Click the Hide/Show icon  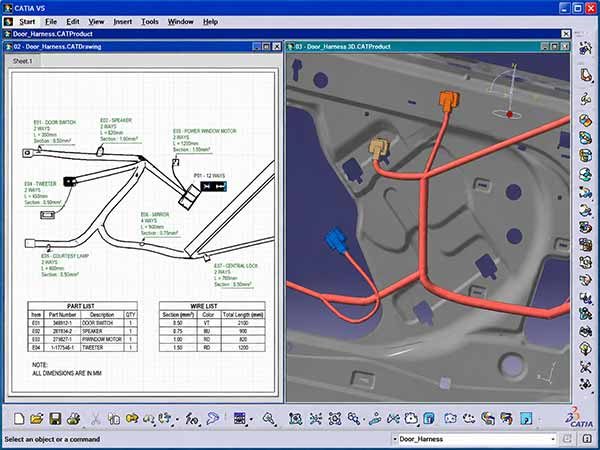[450, 418]
